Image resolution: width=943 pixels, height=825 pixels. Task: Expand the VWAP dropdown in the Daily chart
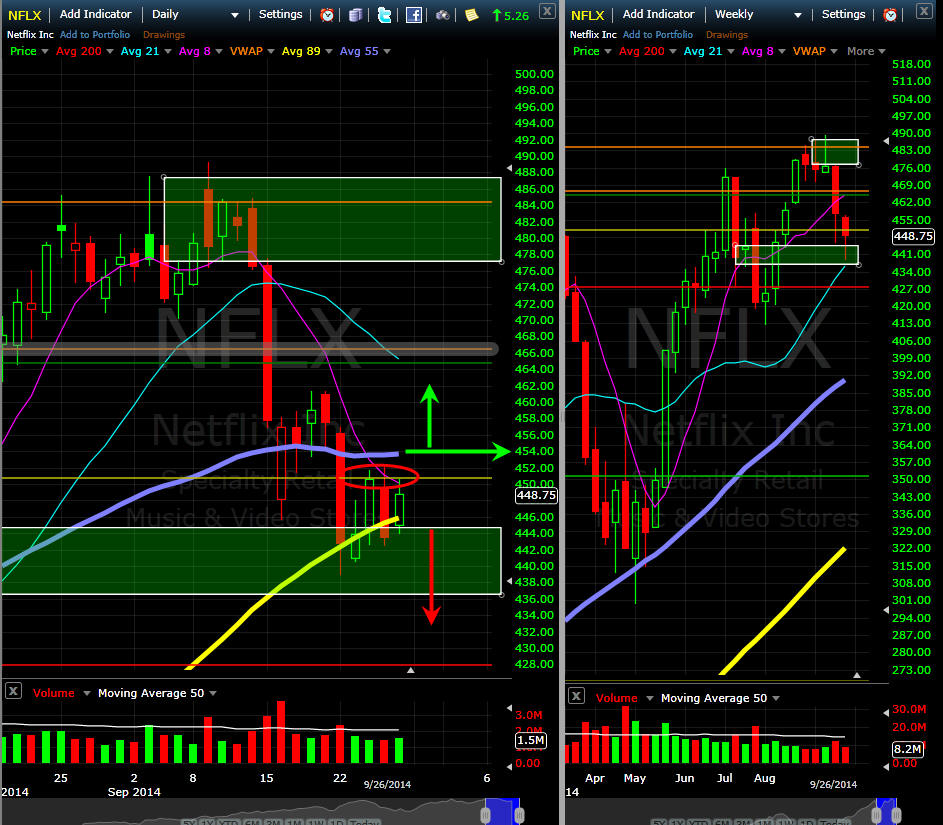click(271, 52)
